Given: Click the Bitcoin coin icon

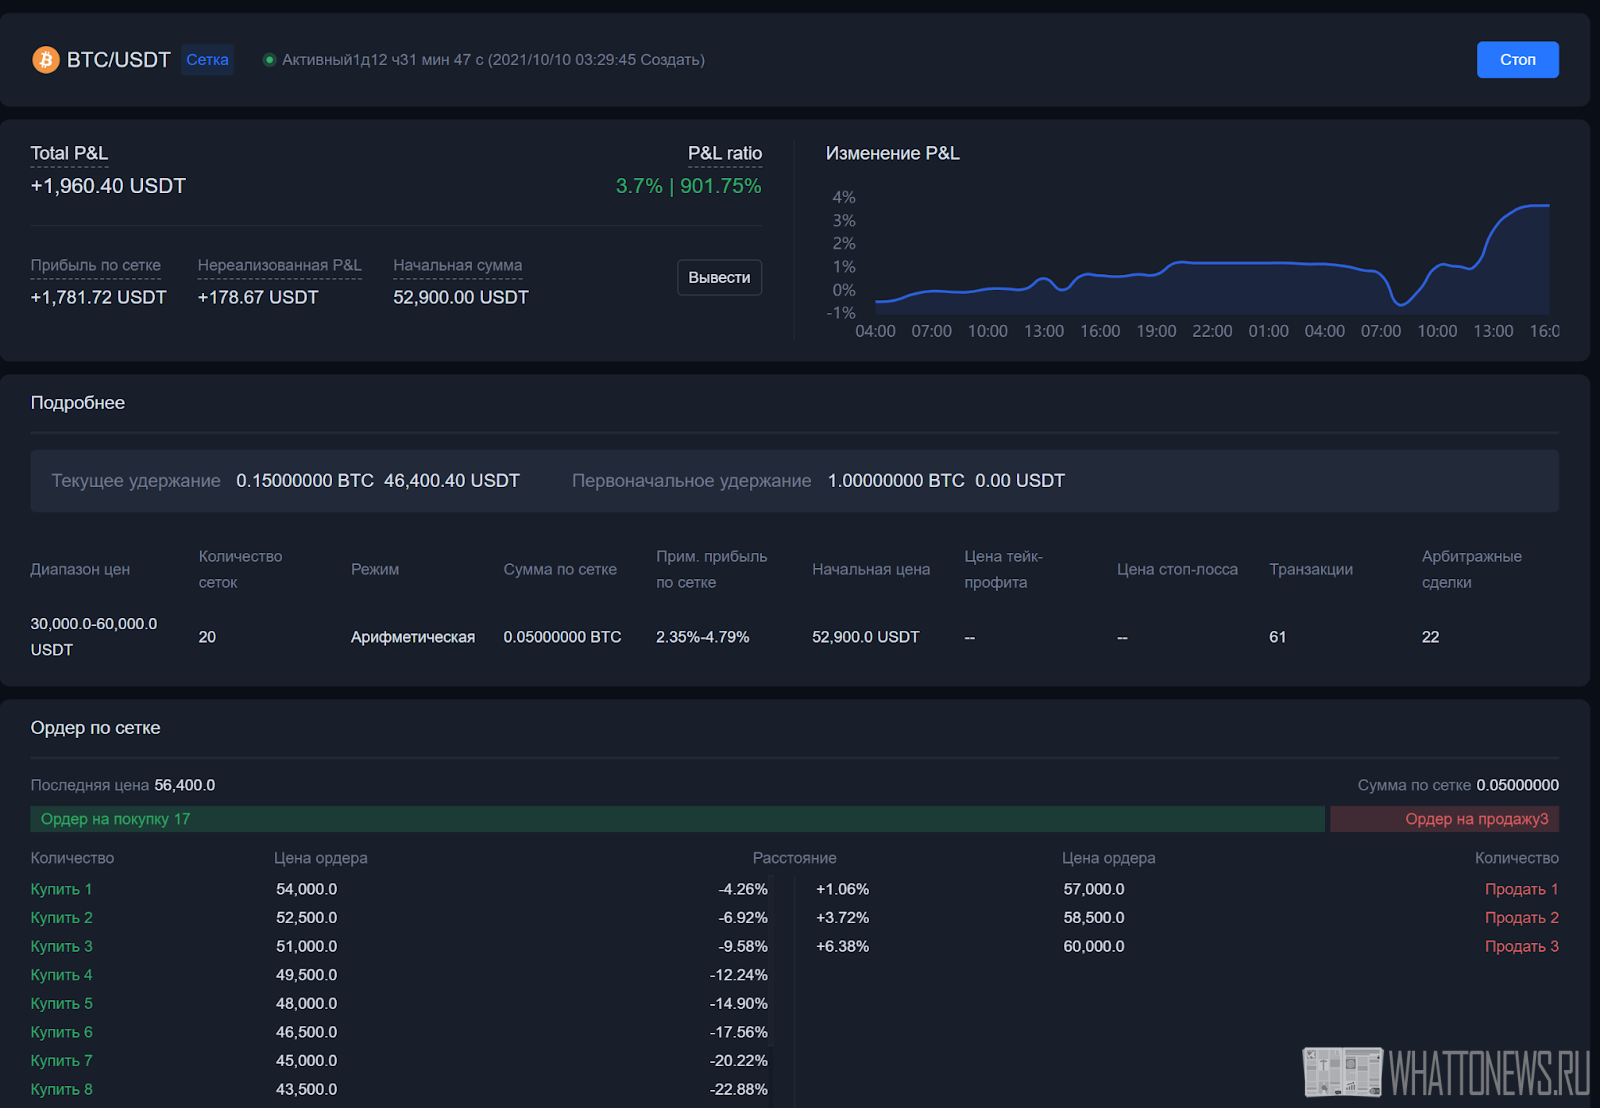Looking at the screenshot, I should tap(46, 60).
